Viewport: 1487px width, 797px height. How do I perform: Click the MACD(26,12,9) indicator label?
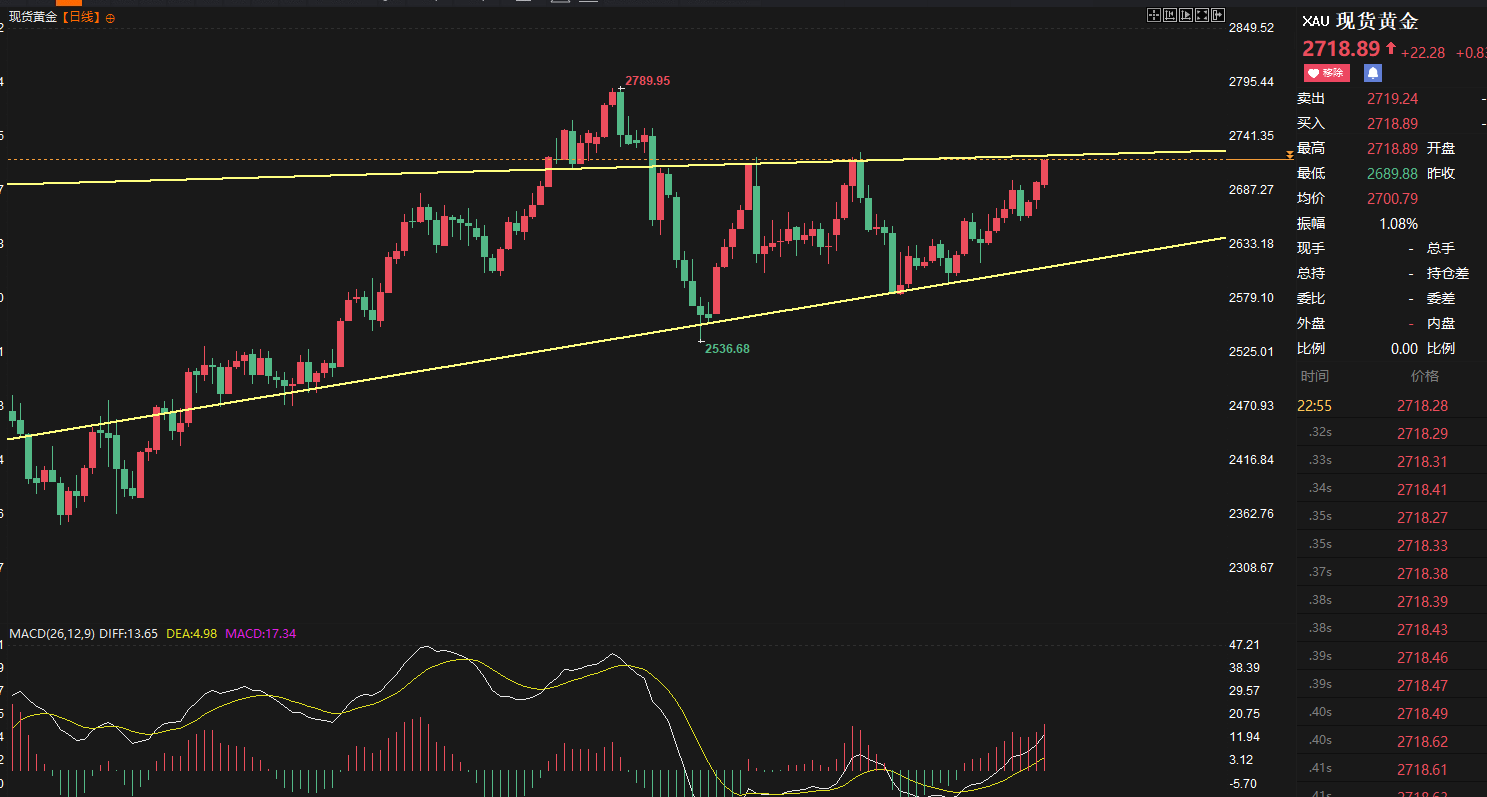click(52, 633)
